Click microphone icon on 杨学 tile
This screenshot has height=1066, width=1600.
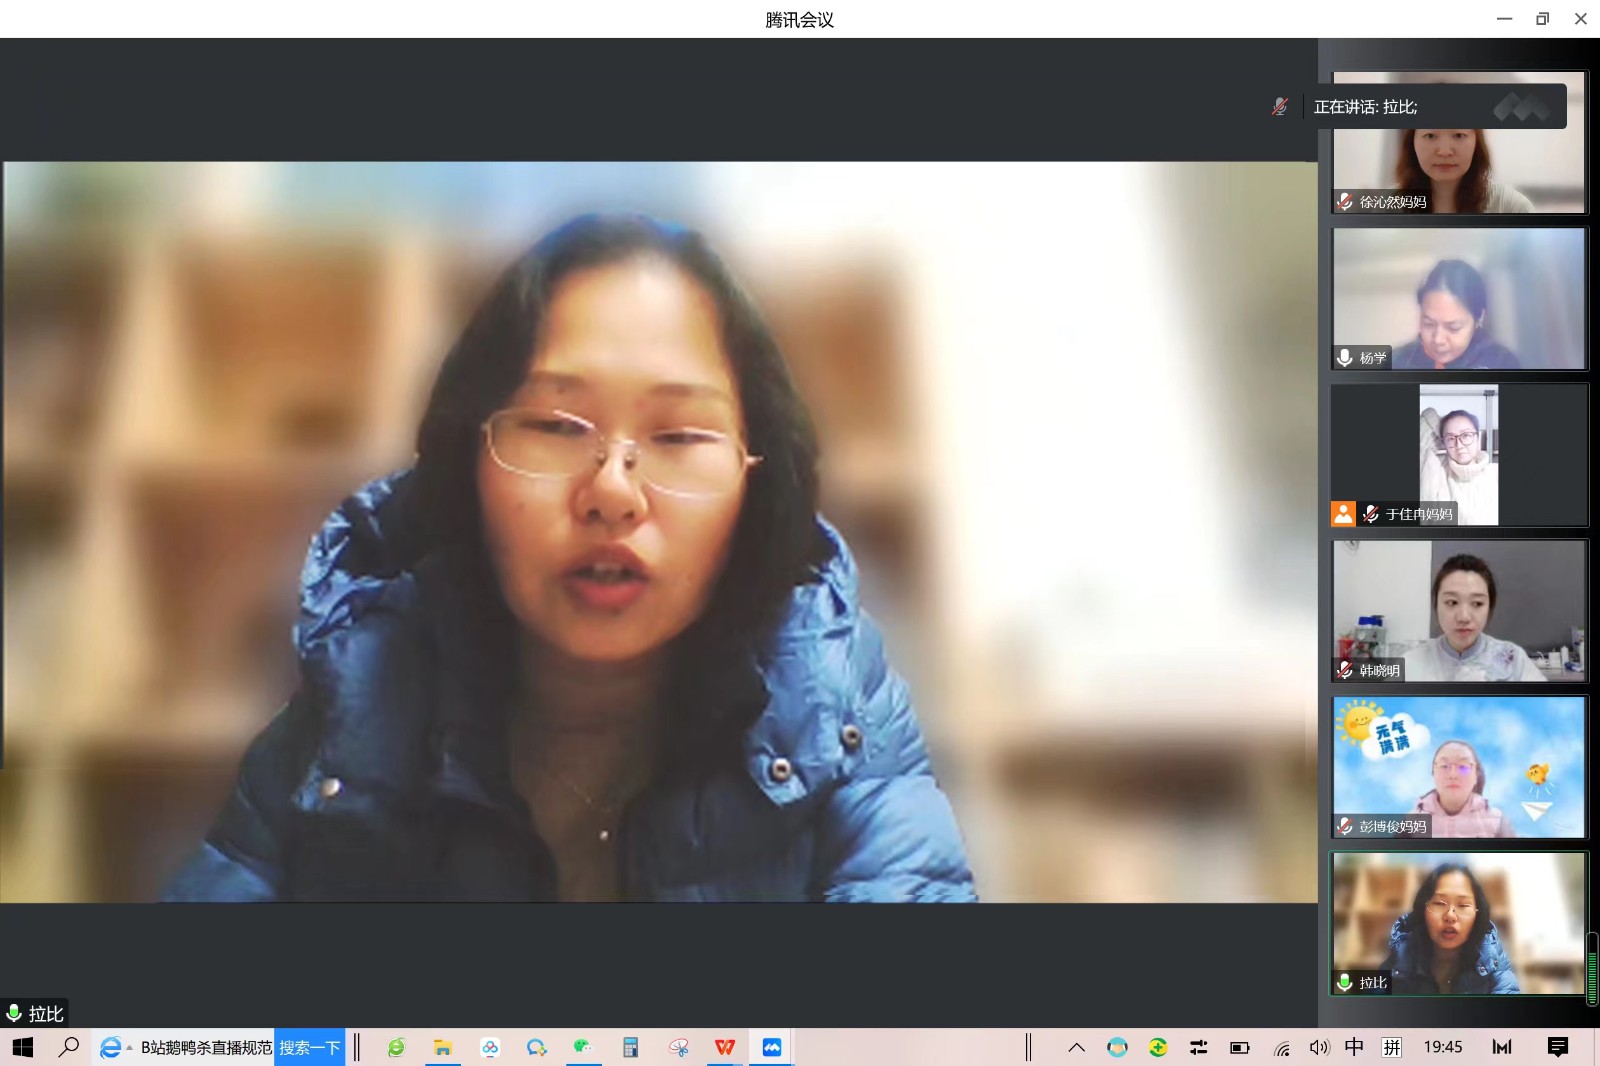[1345, 358]
